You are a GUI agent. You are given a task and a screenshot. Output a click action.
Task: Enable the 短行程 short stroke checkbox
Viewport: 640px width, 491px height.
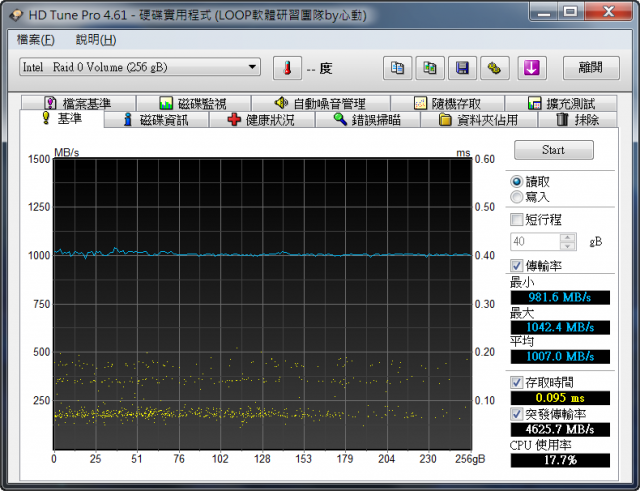coord(517,220)
